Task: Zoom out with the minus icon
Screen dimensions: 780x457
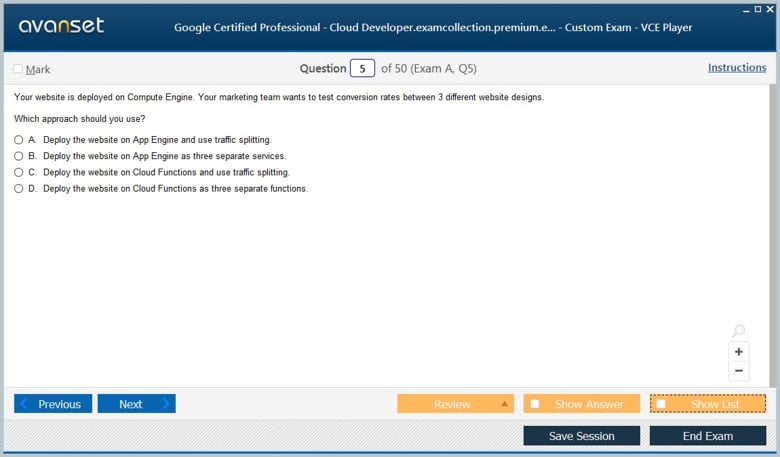Action: 738,371
